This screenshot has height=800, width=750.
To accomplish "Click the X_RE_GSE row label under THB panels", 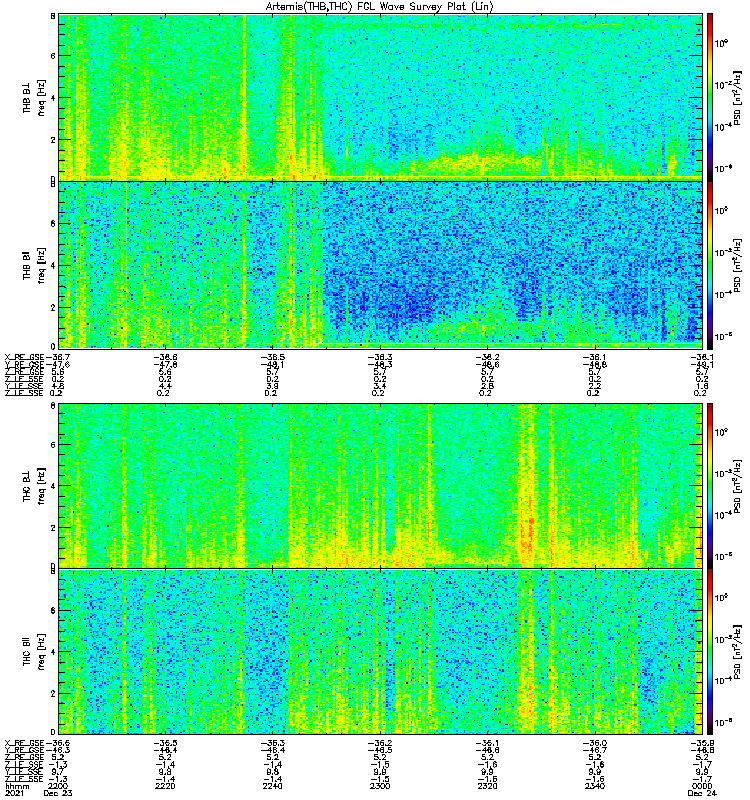I will (24, 358).
